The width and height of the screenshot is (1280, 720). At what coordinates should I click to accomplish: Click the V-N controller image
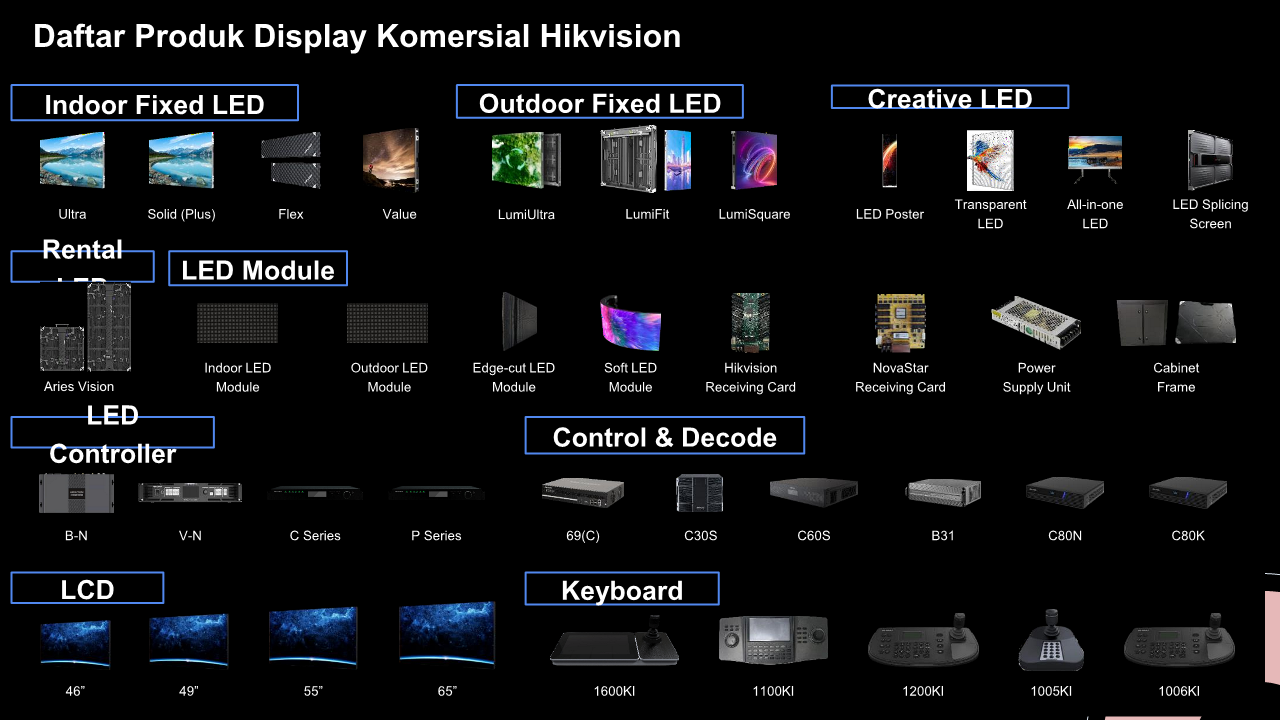click(190, 492)
